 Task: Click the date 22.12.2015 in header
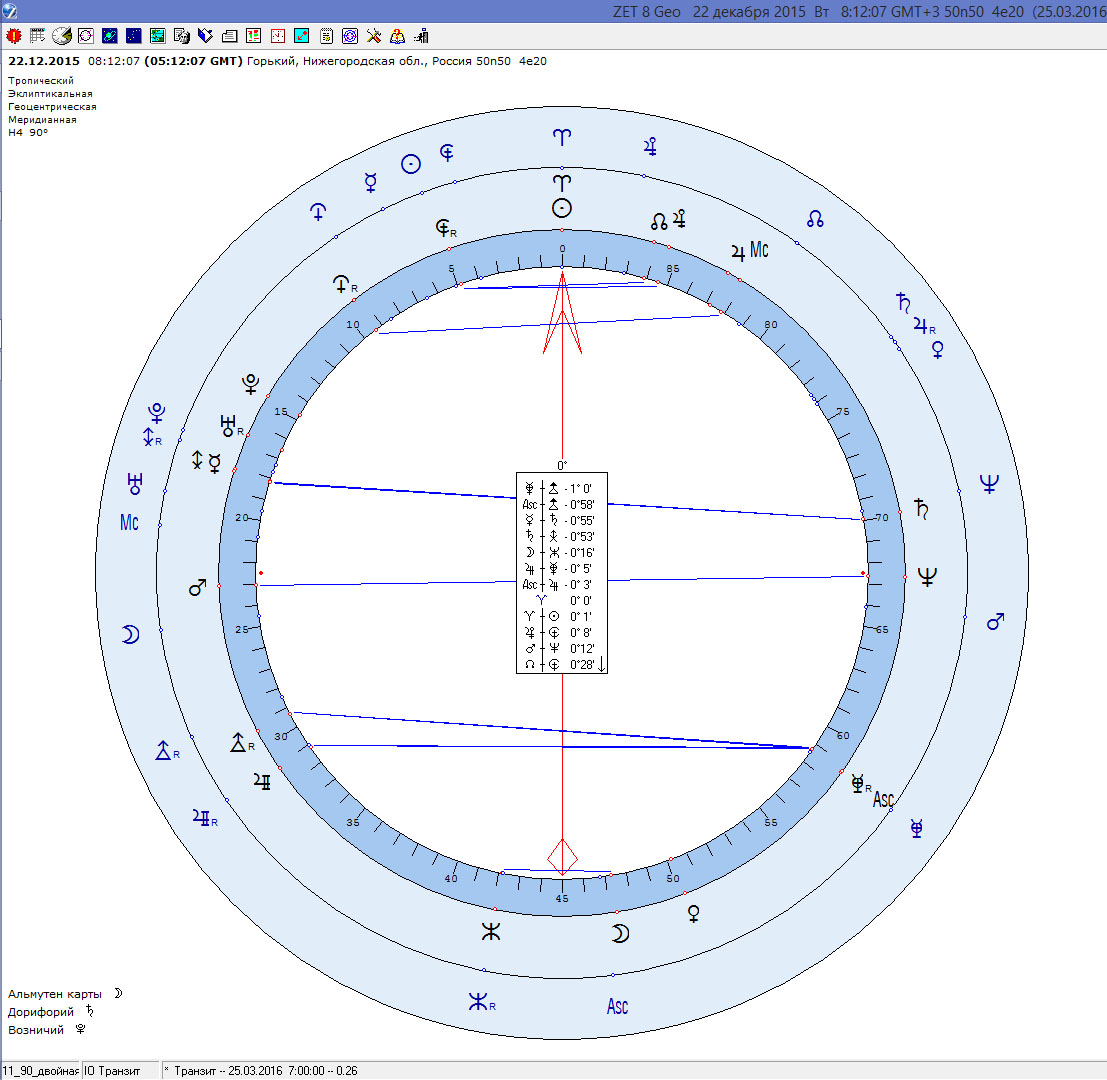coord(43,61)
